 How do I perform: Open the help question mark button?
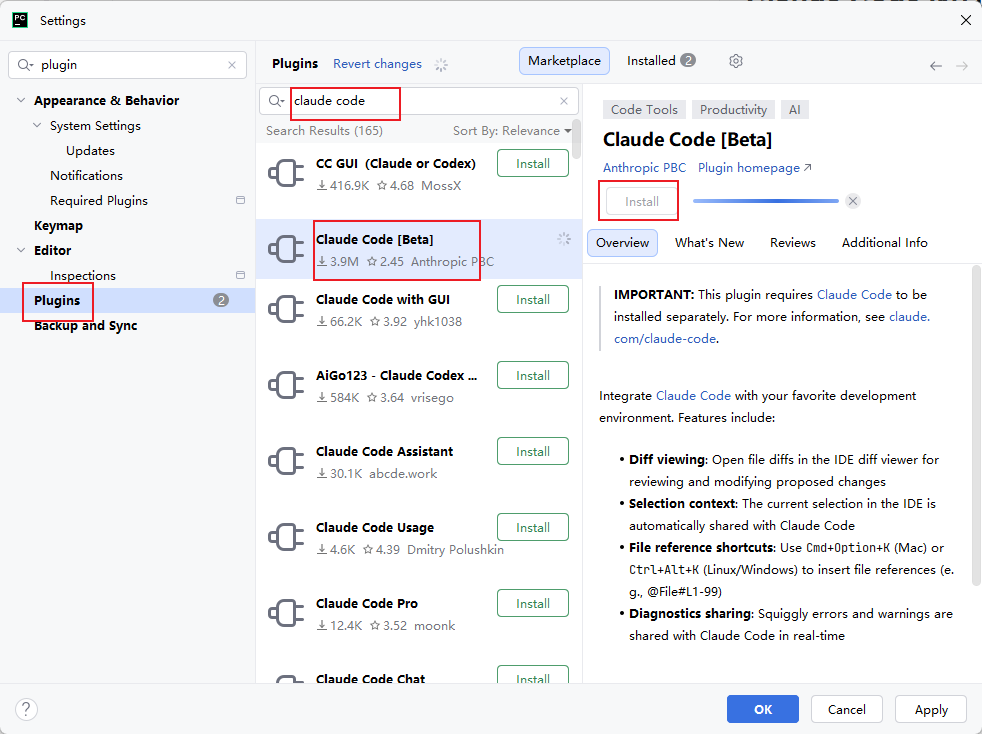(x=26, y=709)
